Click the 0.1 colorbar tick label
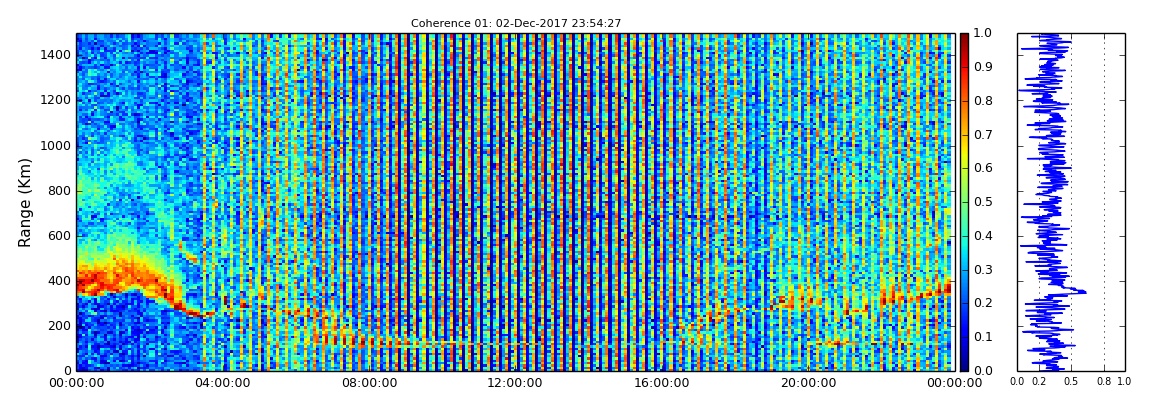The image size is (1150, 407). [x=982, y=337]
